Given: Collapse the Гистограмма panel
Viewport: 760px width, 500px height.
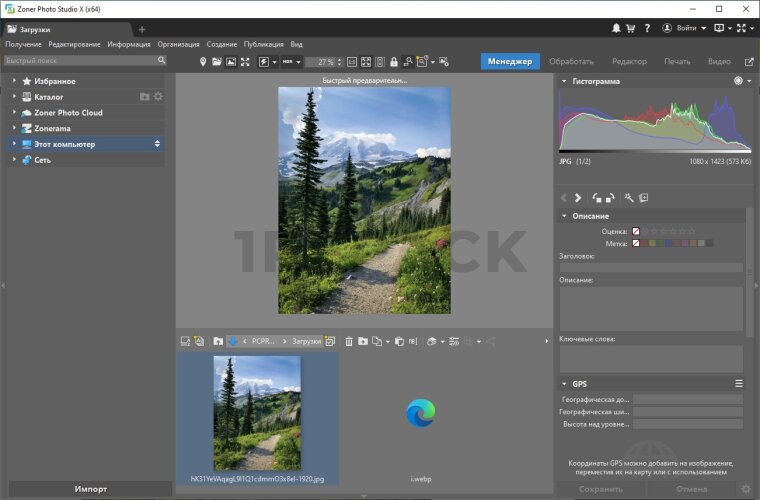Looking at the screenshot, I should (x=564, y=81).
